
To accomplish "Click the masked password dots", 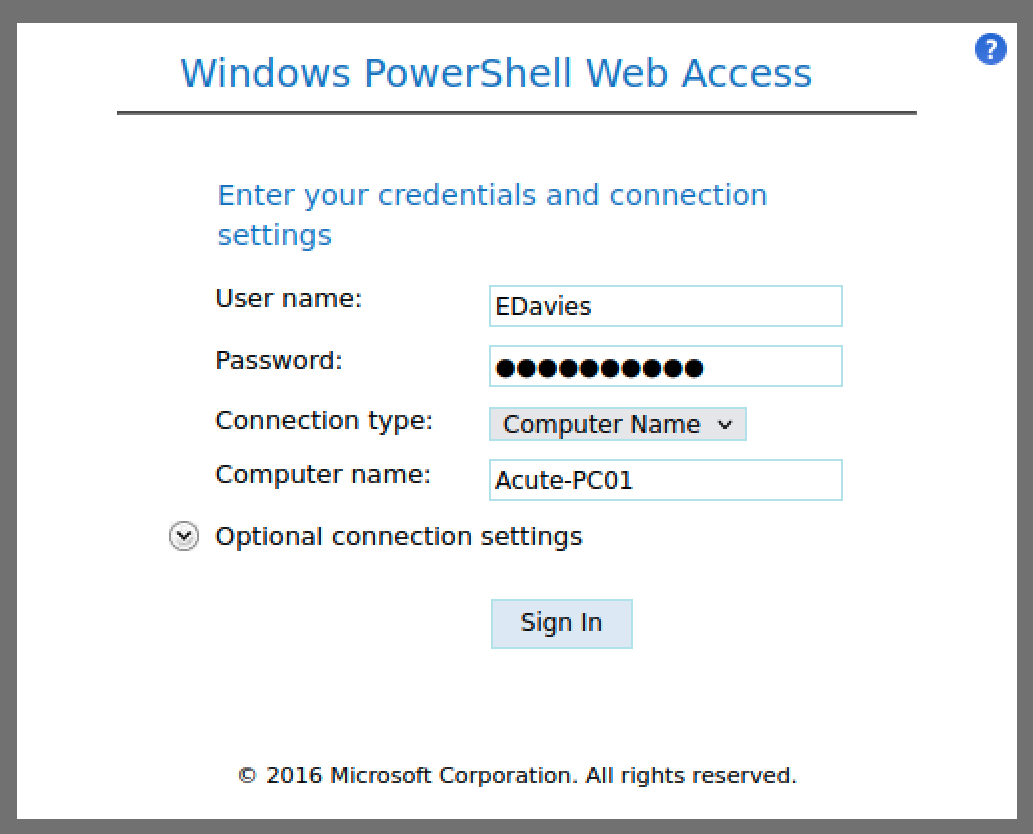I will point(599,368).
